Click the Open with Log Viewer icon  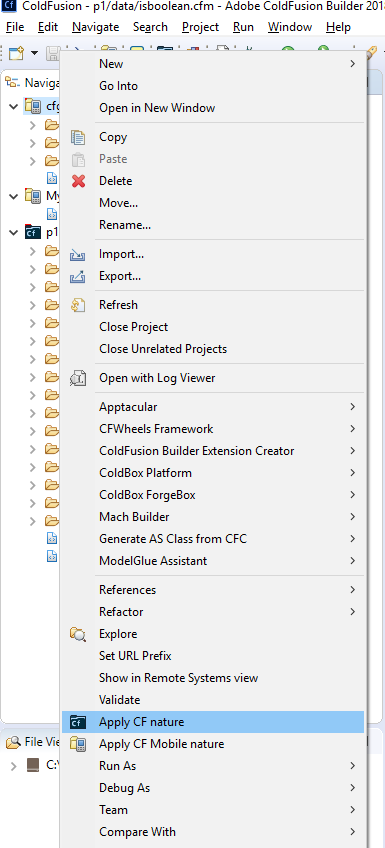(x=78, y=378)
